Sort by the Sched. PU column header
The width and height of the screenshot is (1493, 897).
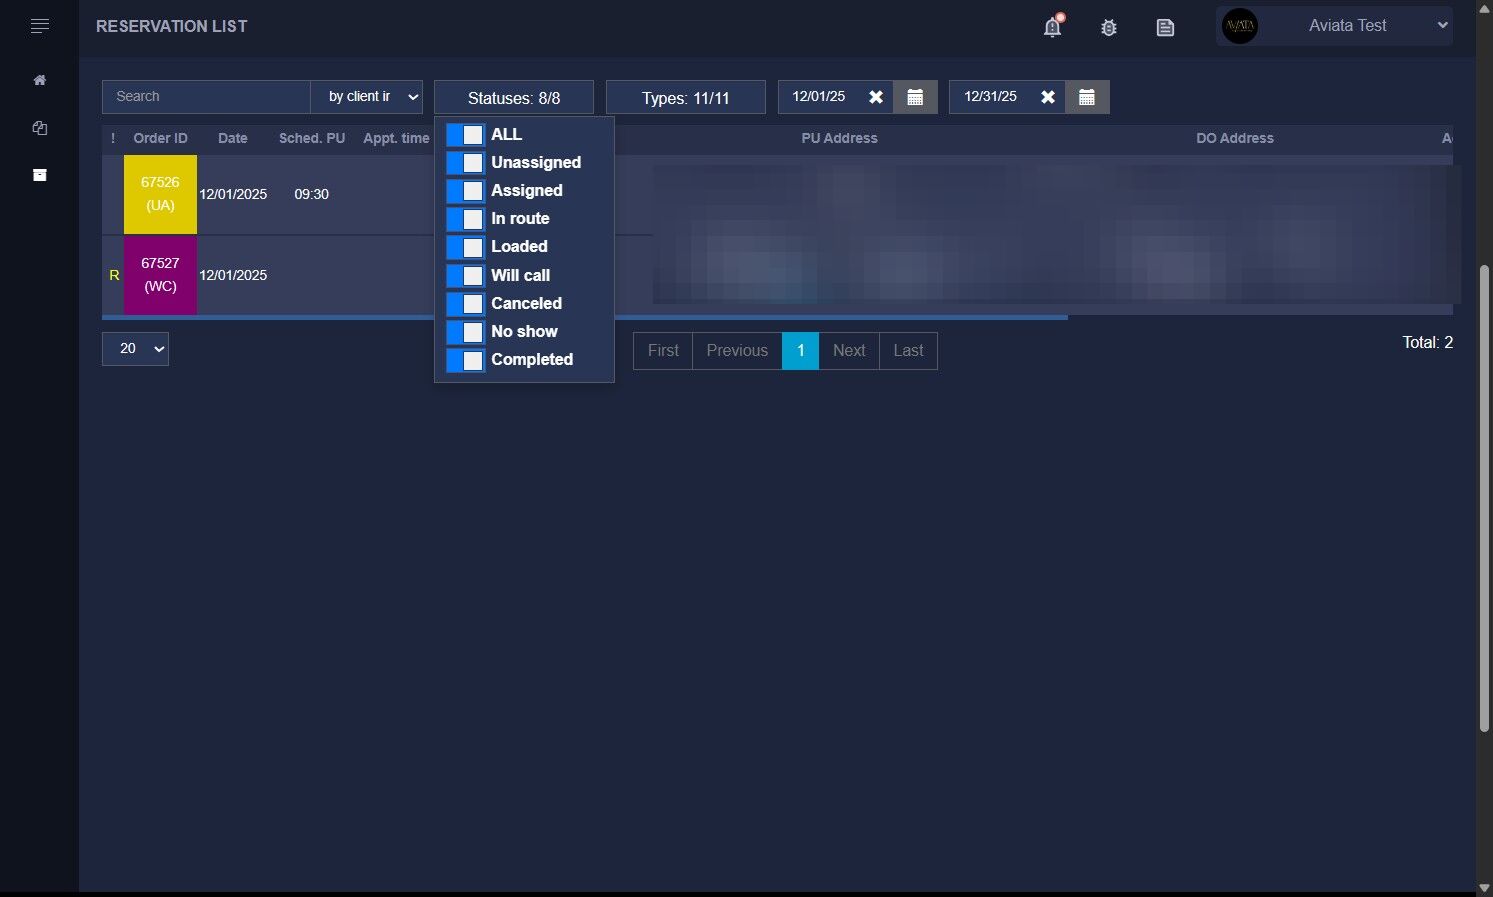pos(312,139)
